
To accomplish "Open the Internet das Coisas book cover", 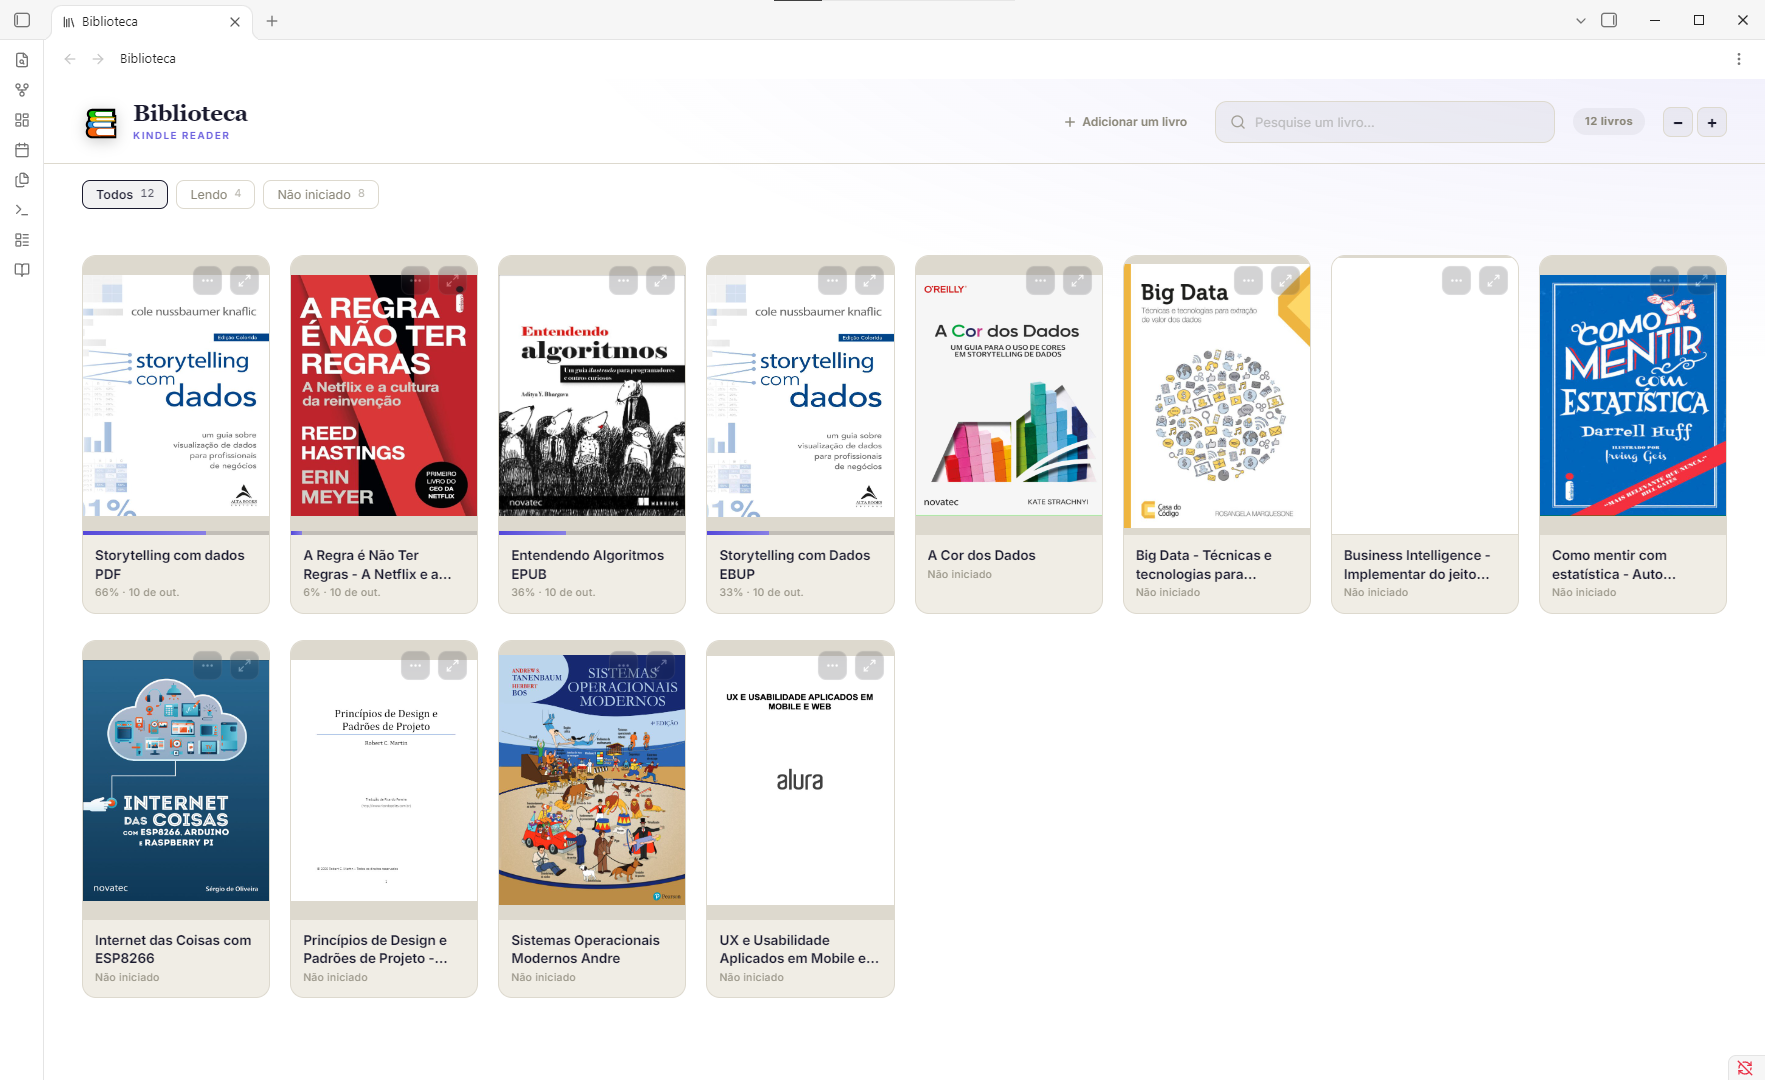I will (x=176, y=780).
